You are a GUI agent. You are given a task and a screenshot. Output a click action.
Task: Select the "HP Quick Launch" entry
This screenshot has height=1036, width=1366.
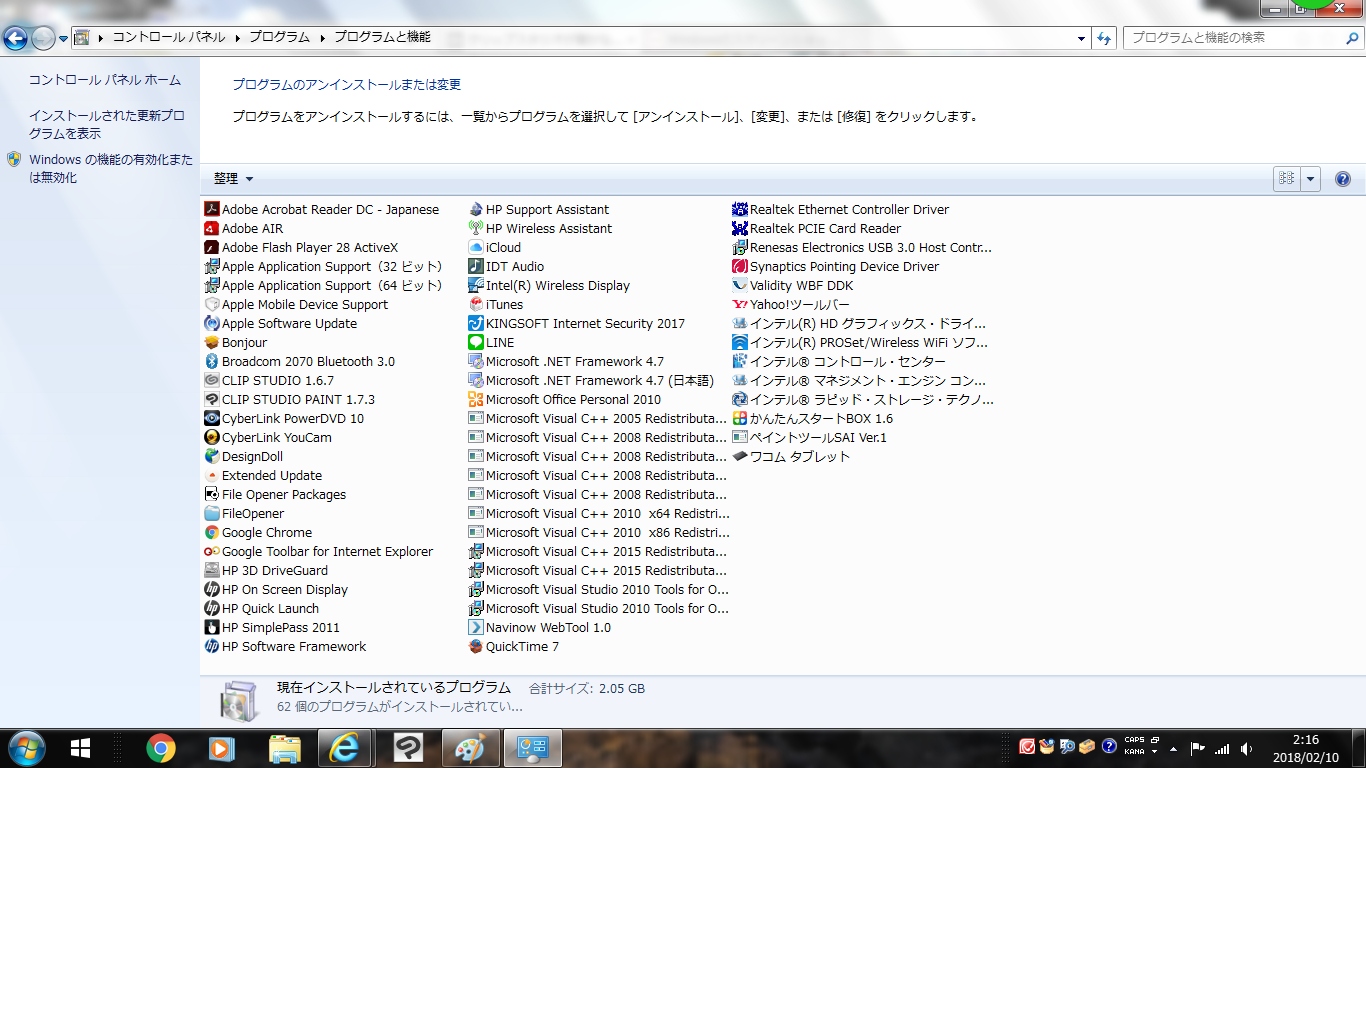[262, 608]
